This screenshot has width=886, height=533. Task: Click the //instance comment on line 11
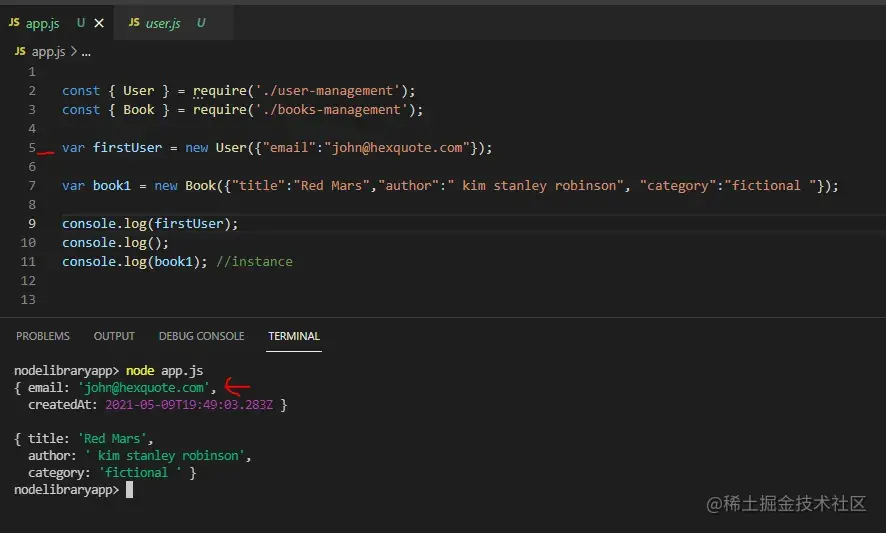tap(254, 262)
